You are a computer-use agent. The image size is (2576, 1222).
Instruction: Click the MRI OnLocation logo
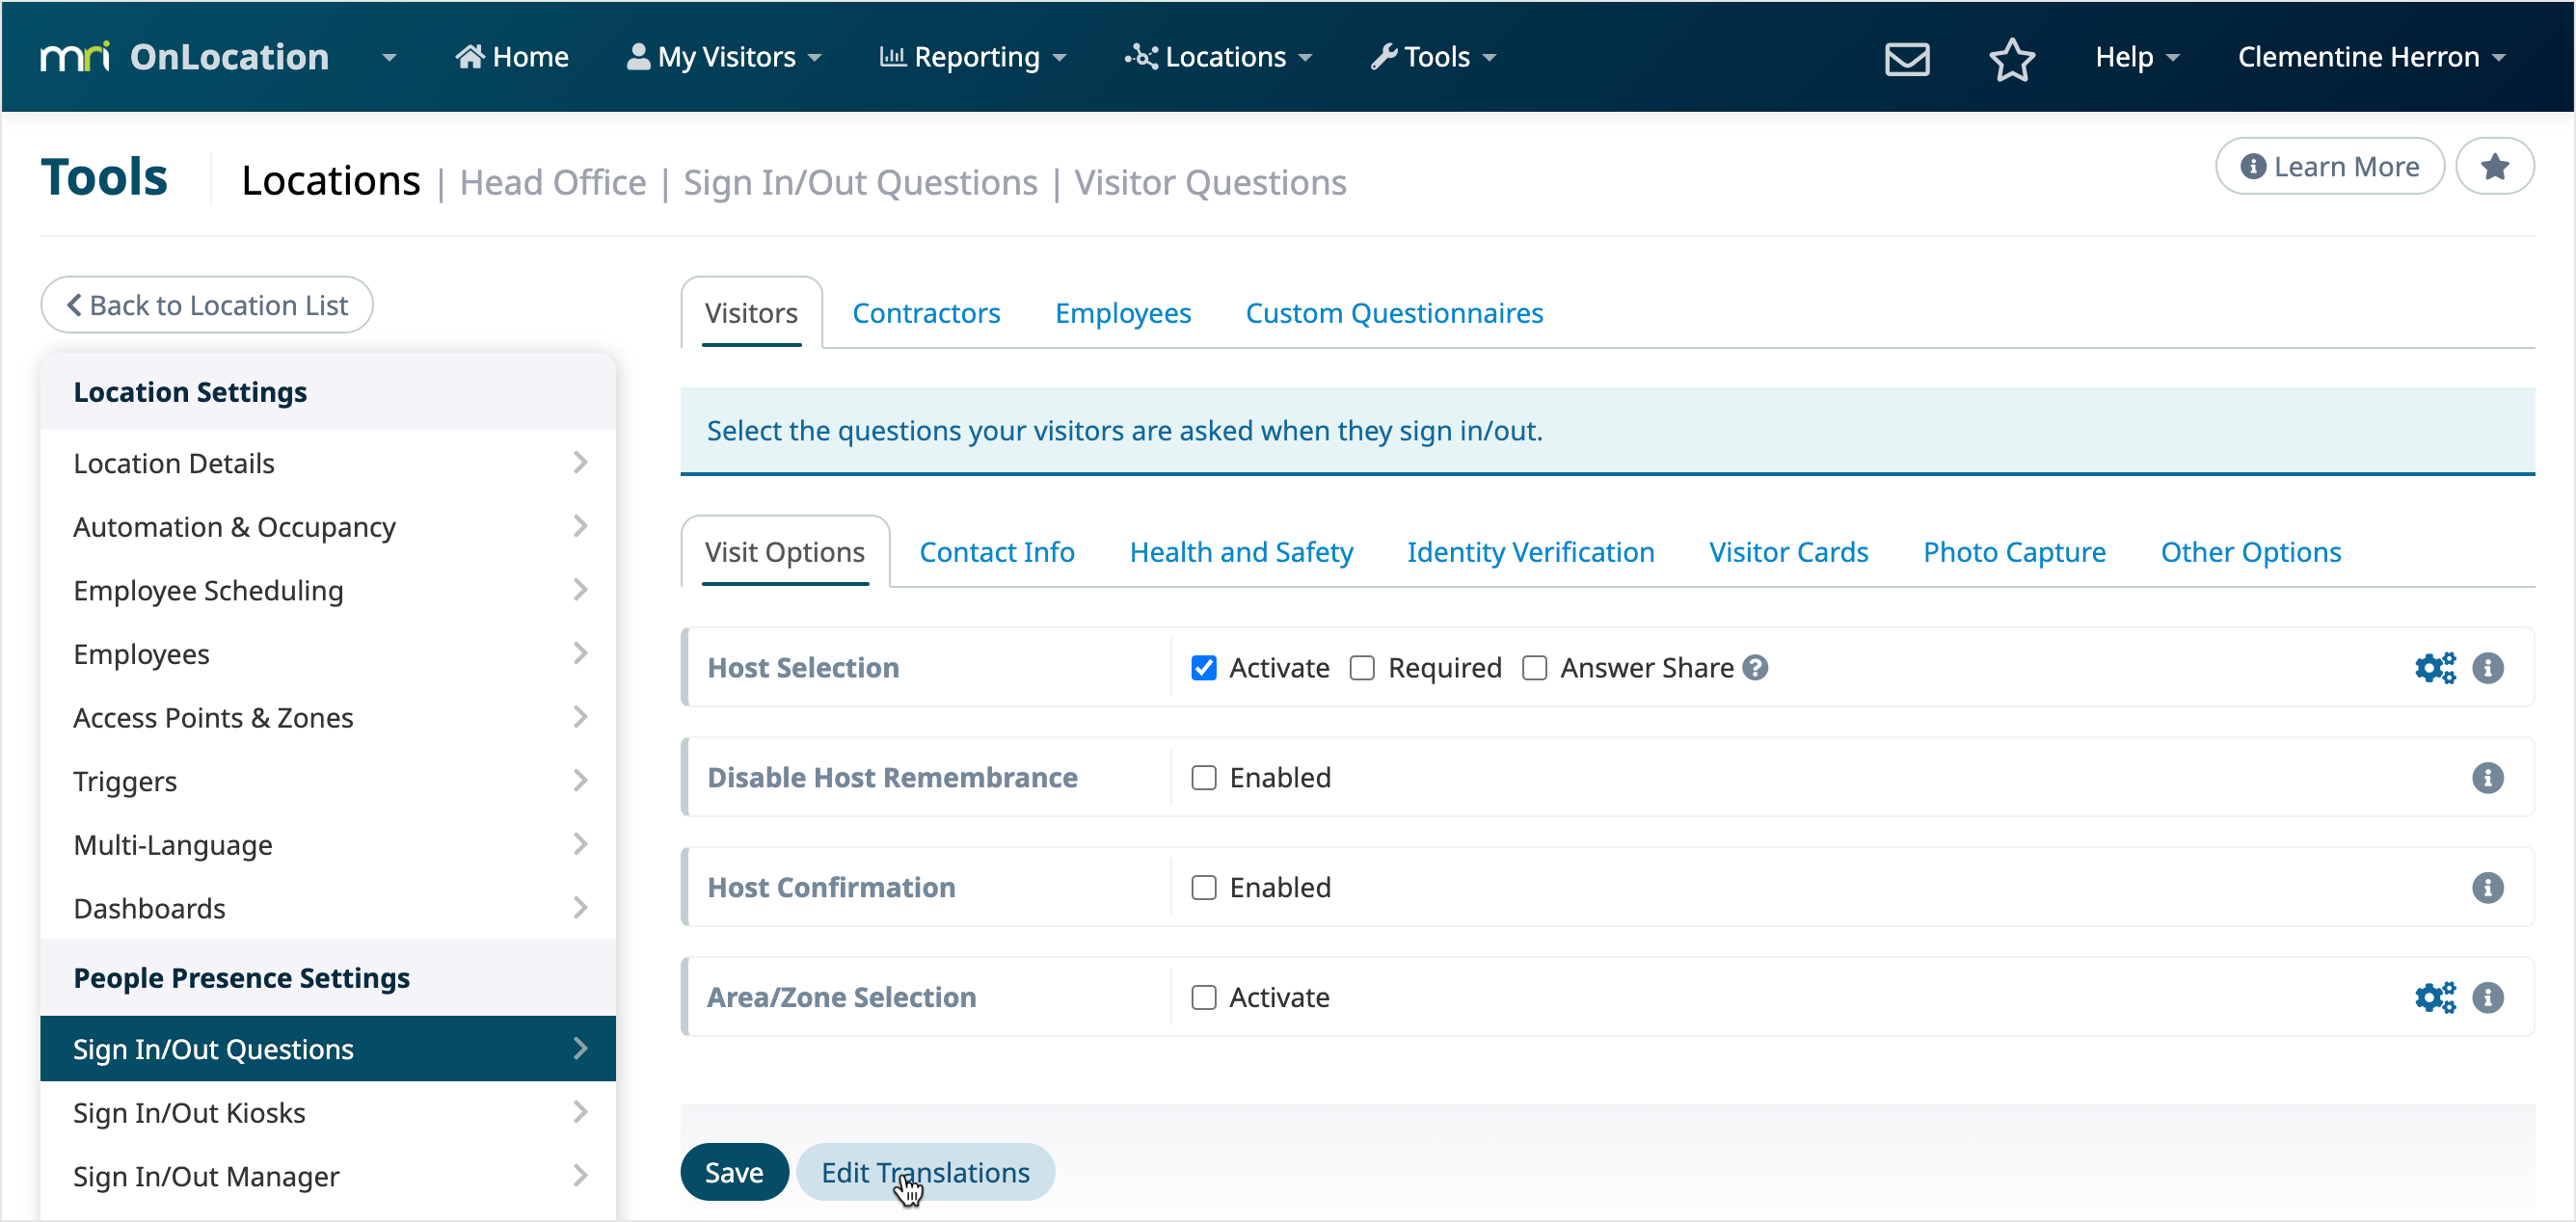184,57
